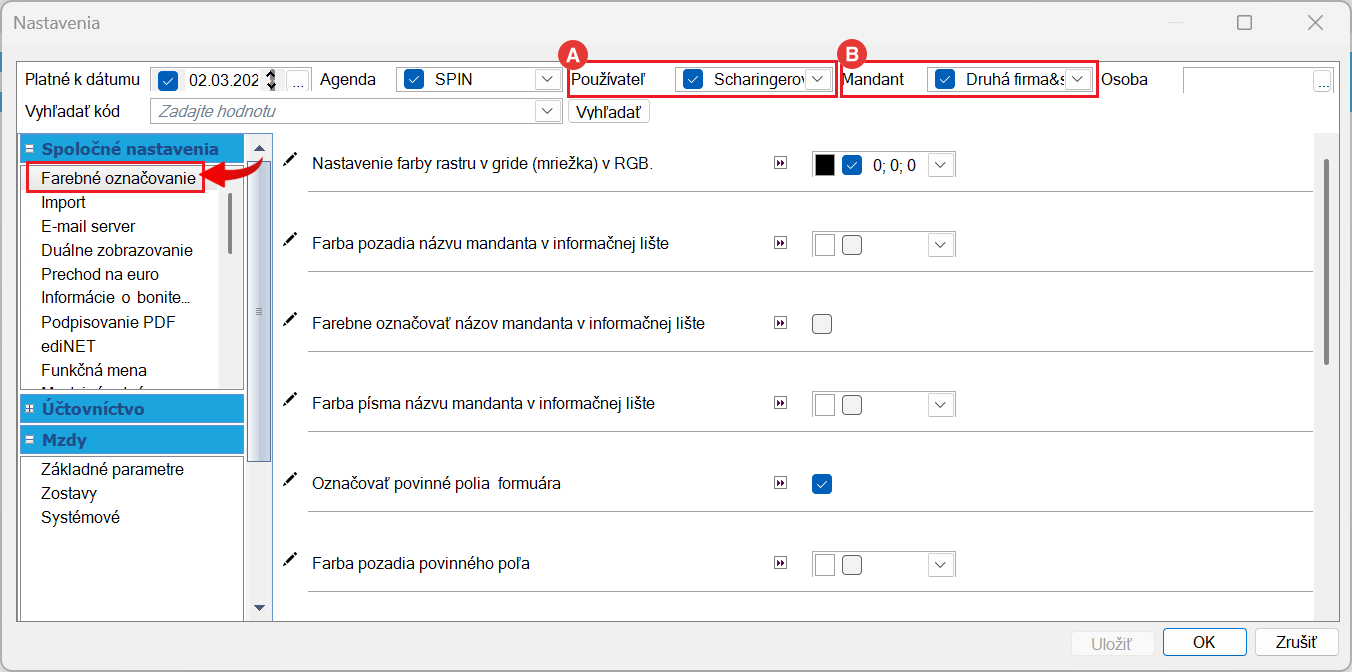Expand the Účtovníctvo section

coord(30,409)
